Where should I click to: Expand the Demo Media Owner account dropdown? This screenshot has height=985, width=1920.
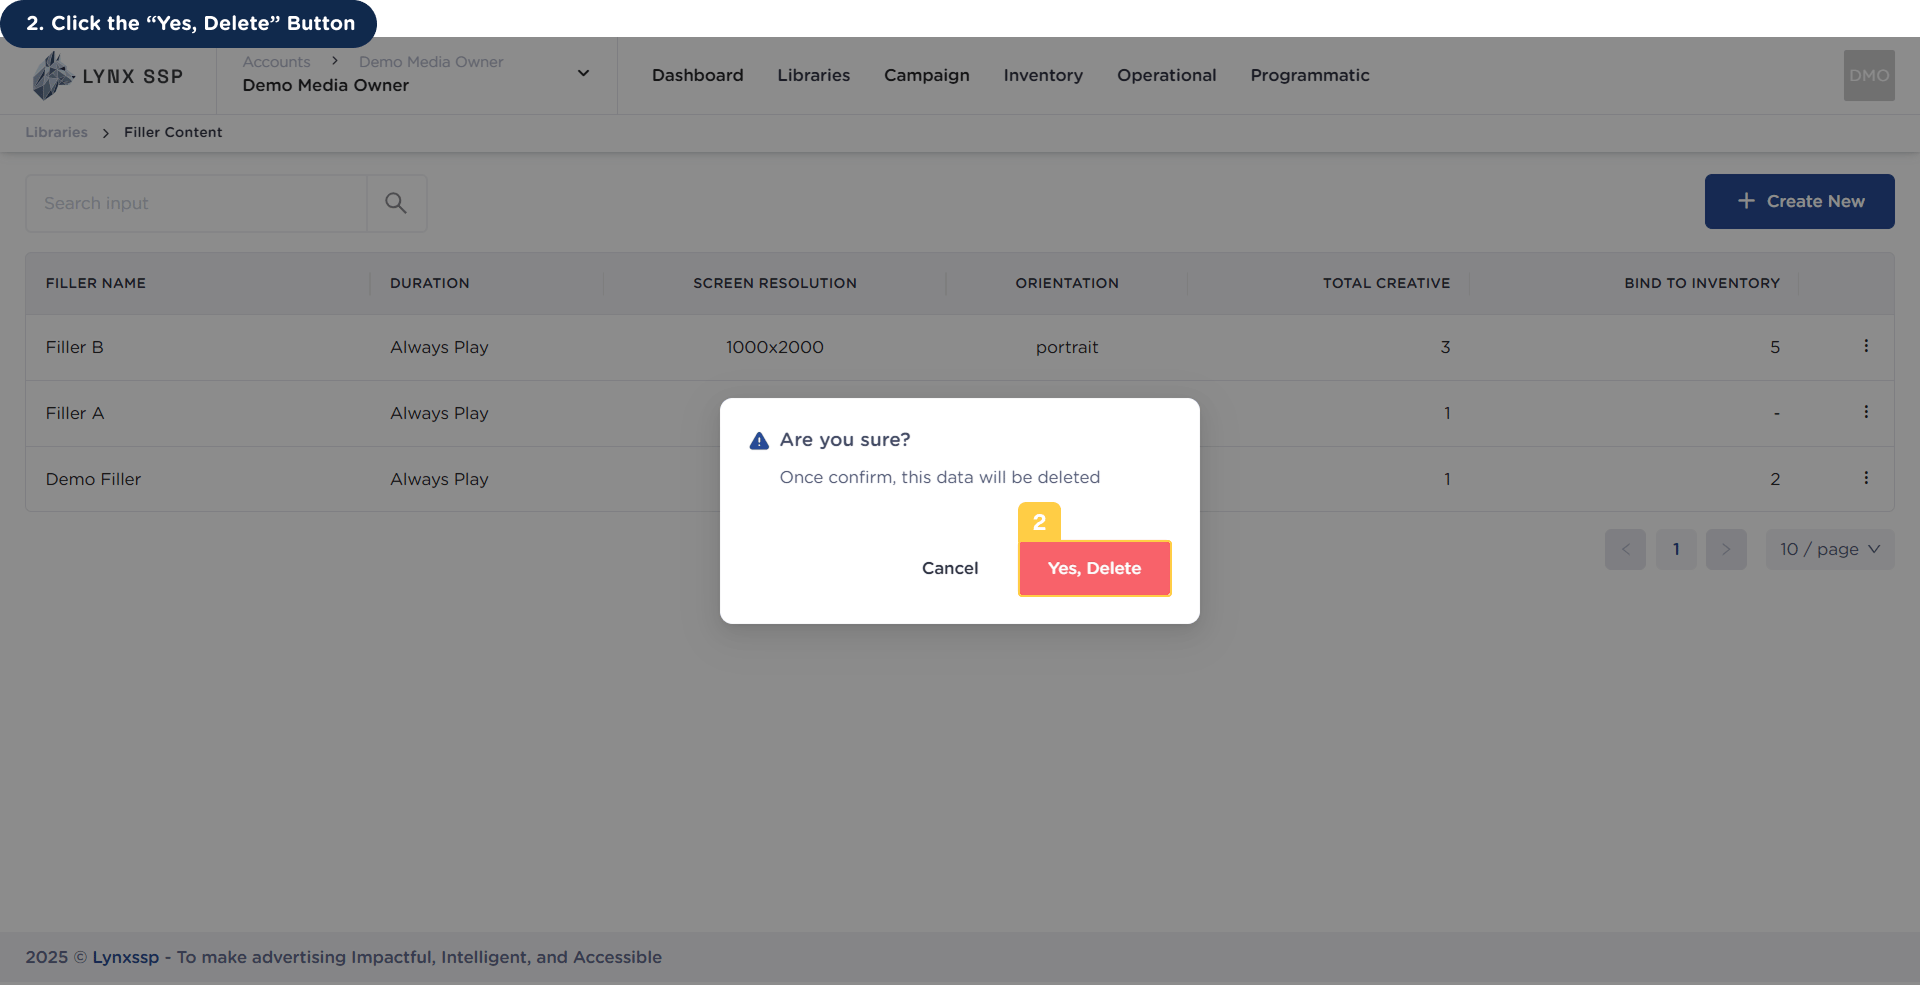tap(583, 73)
